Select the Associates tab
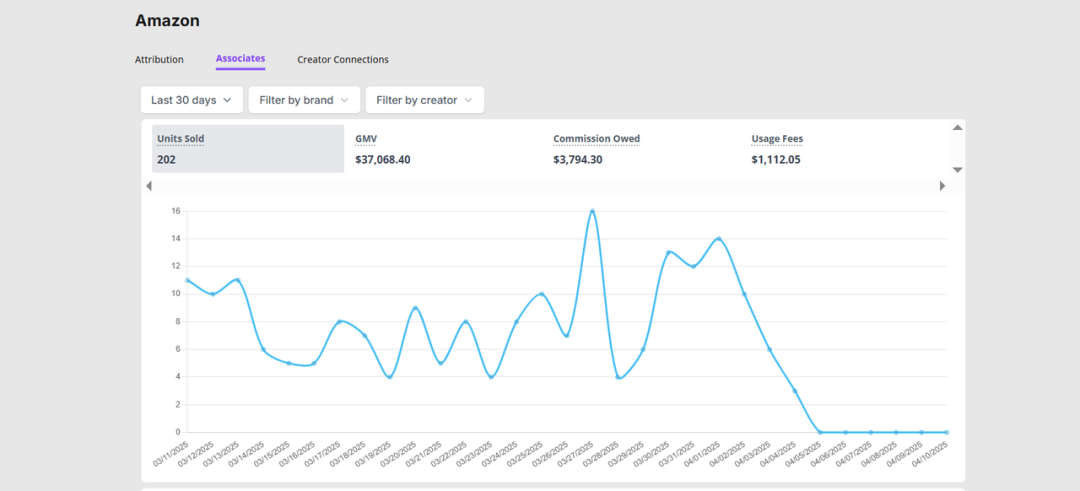The image size is (1080, 491). coord(240,59)
